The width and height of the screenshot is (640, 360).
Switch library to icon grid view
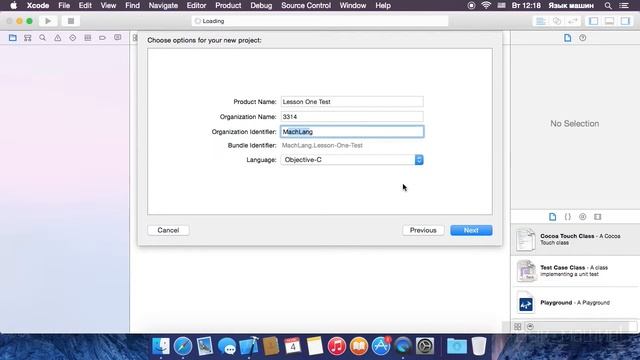tap(518, 327)
